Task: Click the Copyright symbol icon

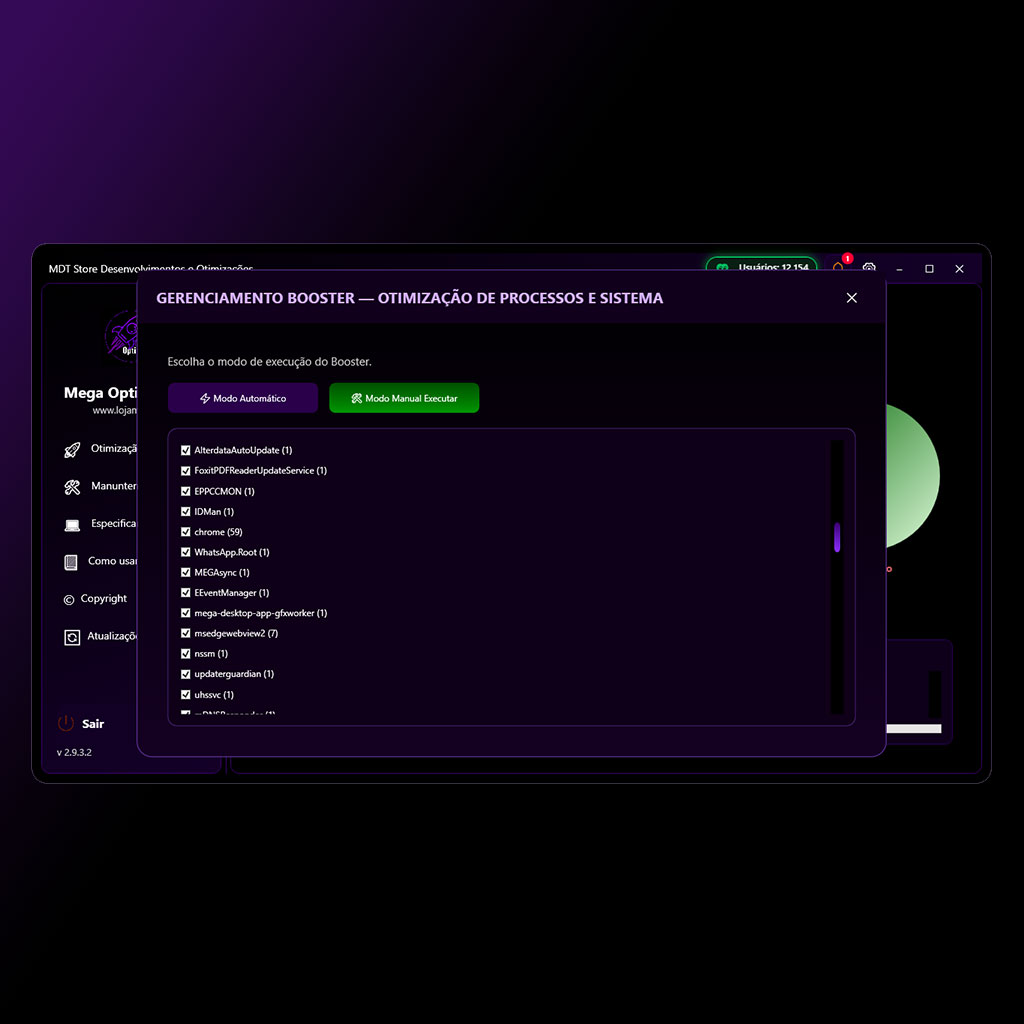Action: point(69,600)
